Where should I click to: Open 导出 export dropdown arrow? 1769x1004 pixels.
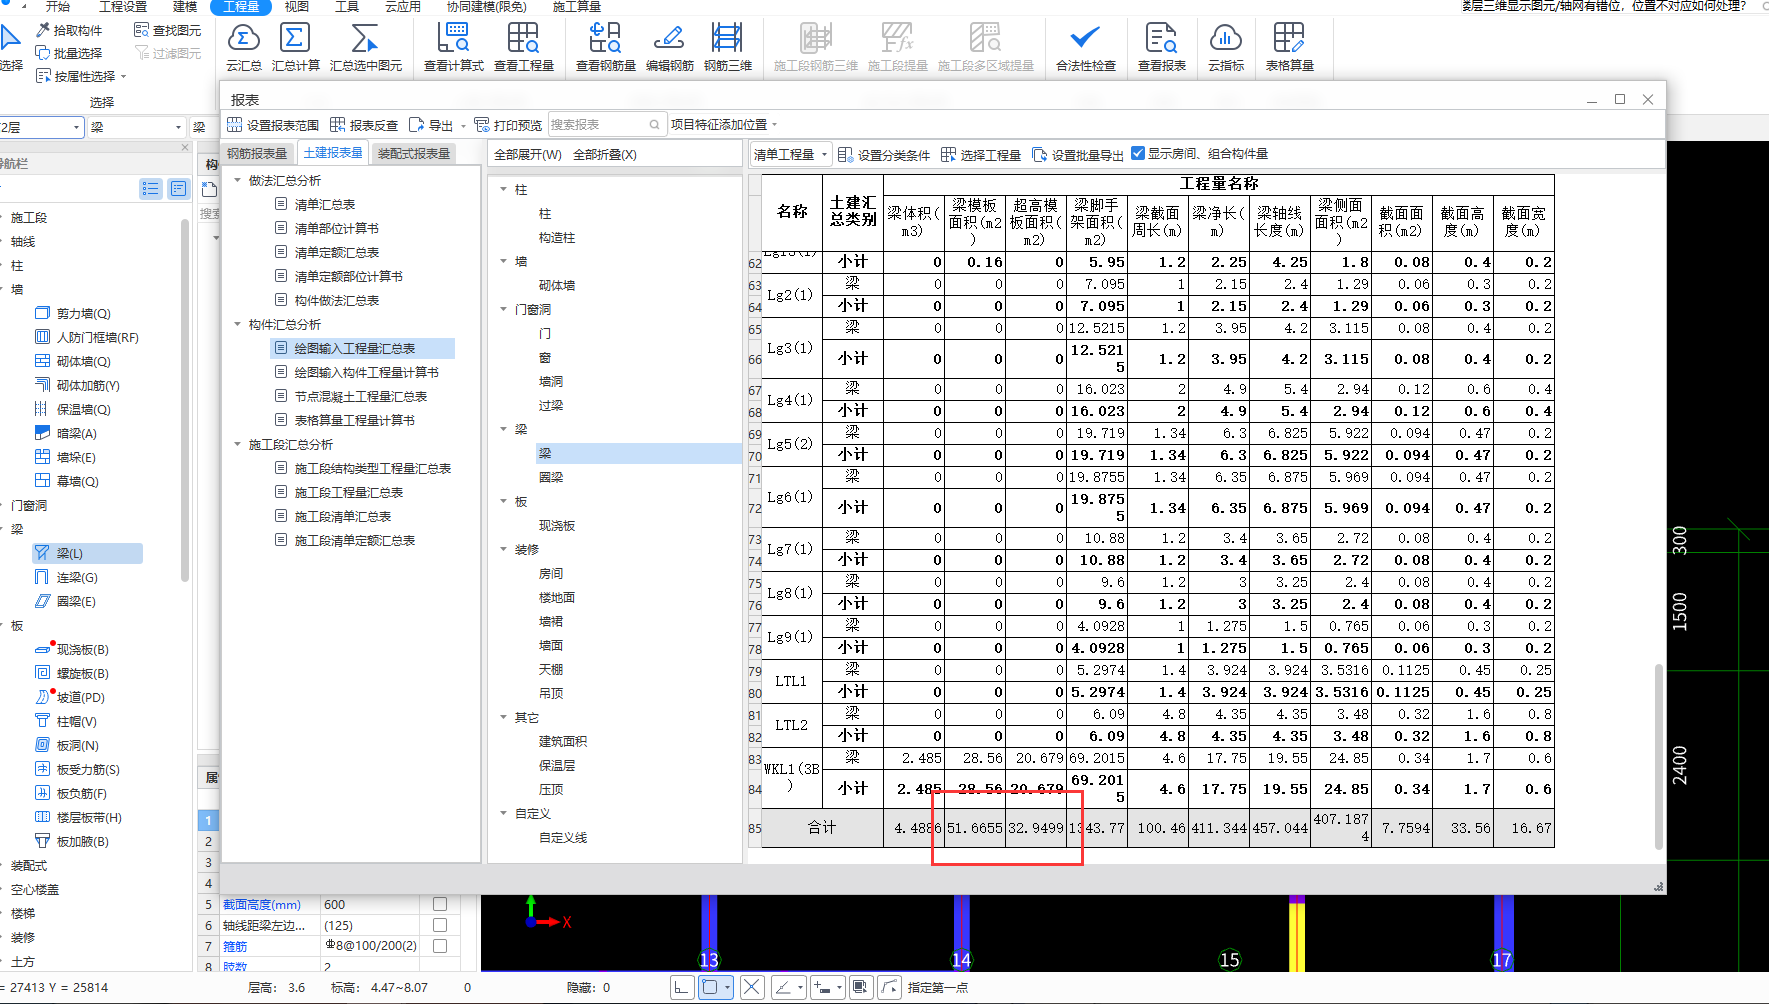tap(463, 126)
